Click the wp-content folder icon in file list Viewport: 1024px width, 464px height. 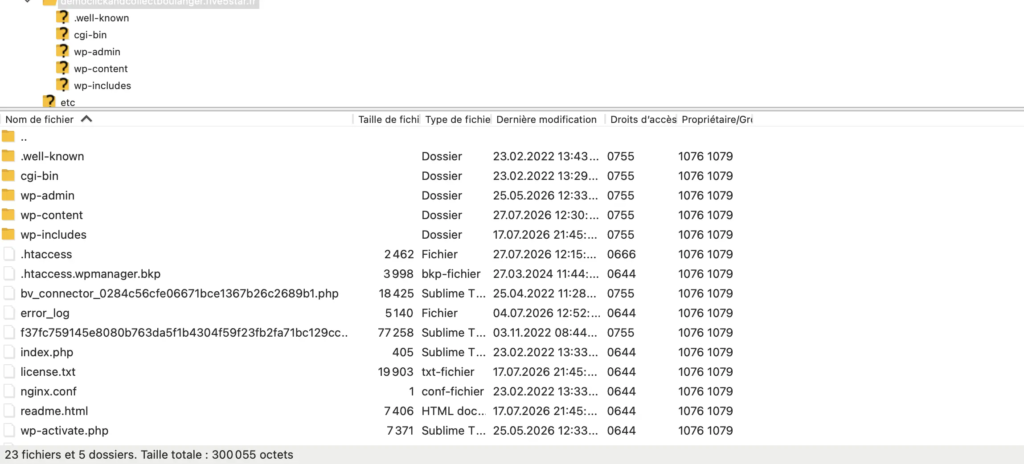(8, 215)
